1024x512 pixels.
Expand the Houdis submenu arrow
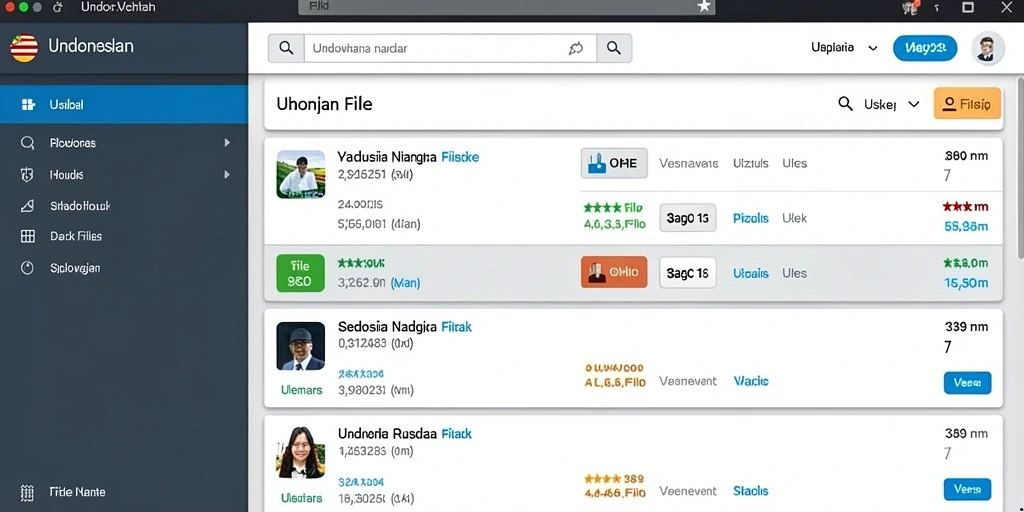[227, 174]
